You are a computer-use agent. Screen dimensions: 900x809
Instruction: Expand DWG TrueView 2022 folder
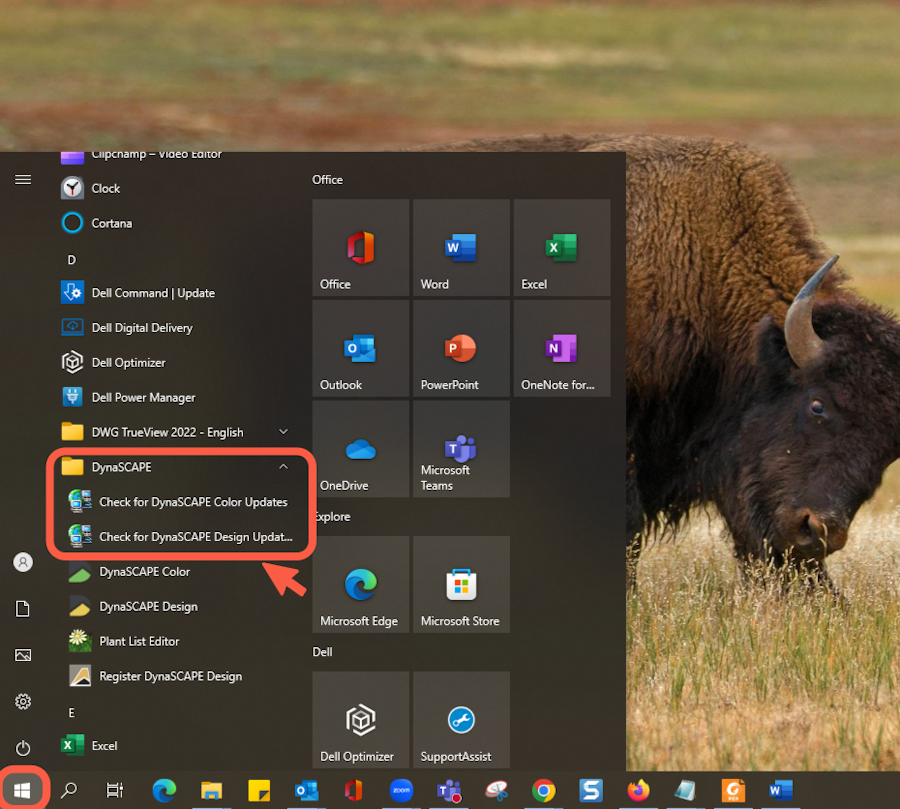(x=283, y=432)
